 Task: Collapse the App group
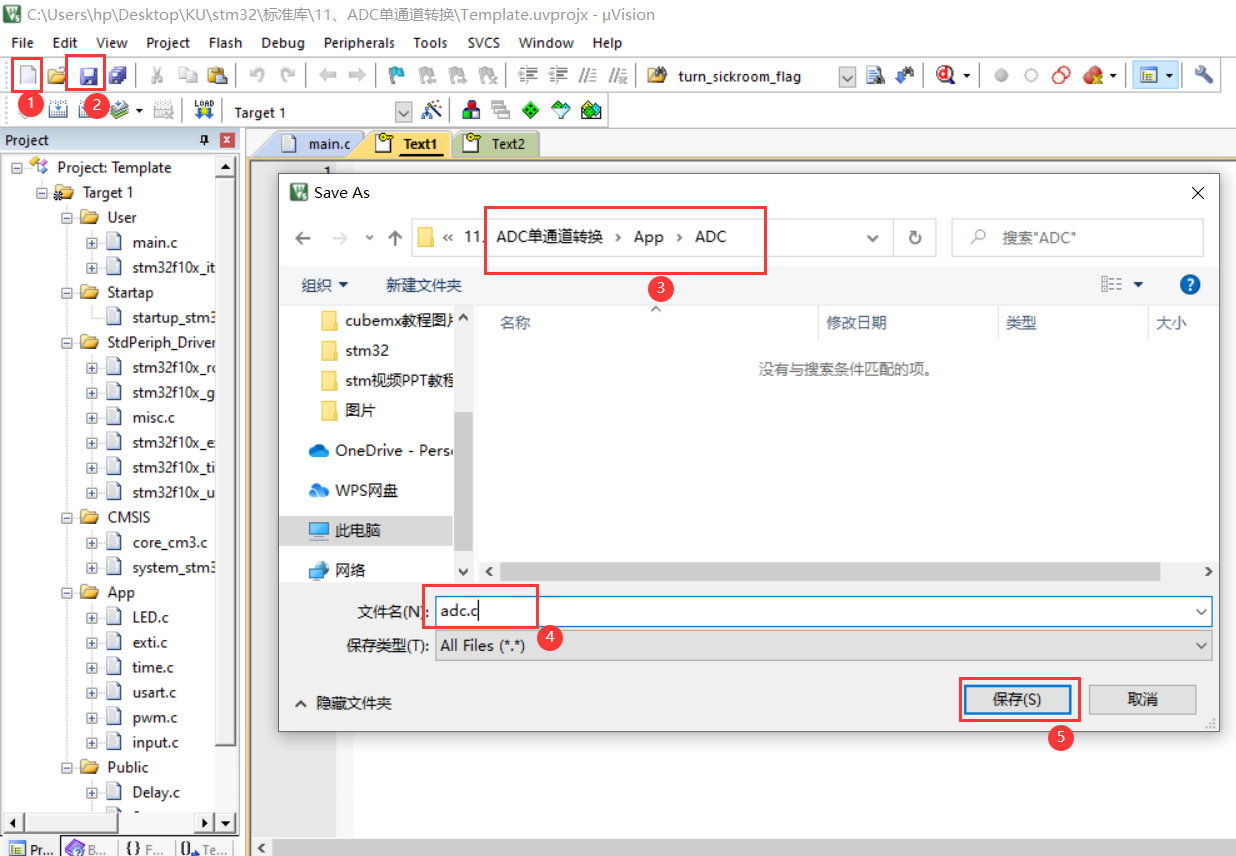[67, 592]
